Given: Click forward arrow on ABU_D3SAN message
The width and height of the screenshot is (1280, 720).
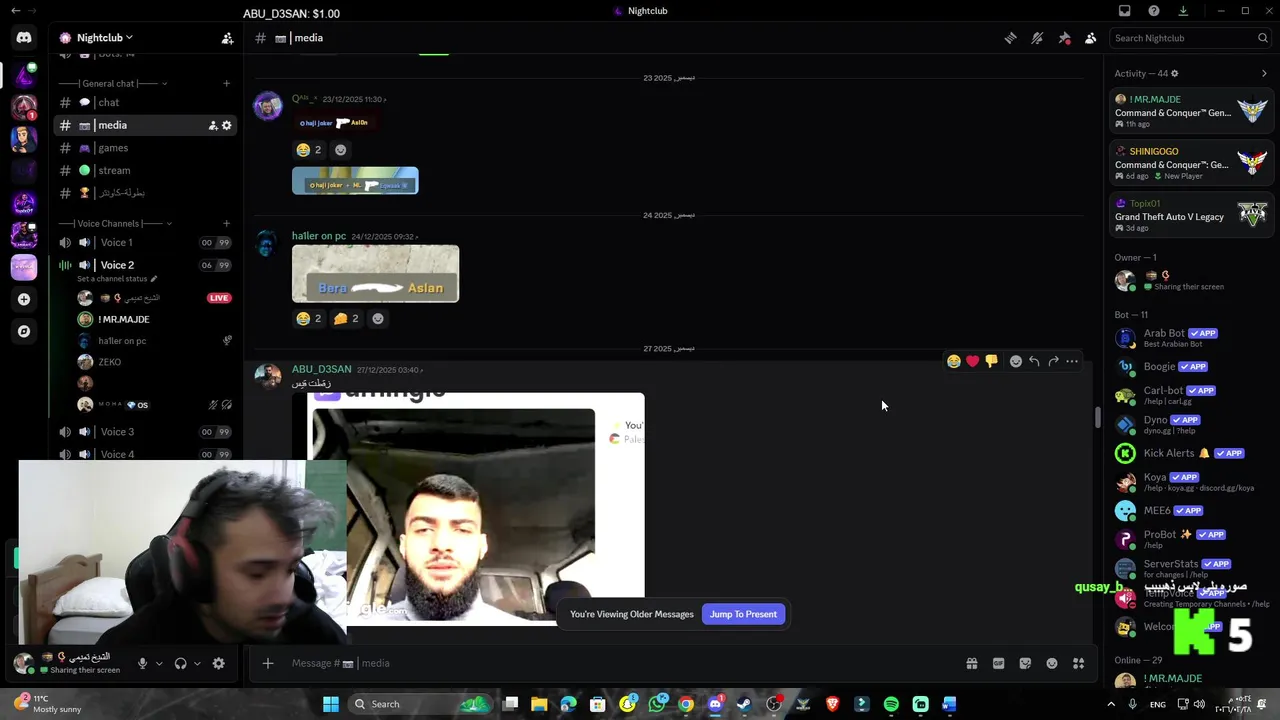Looking at the screenshot, I should 1053,361.
